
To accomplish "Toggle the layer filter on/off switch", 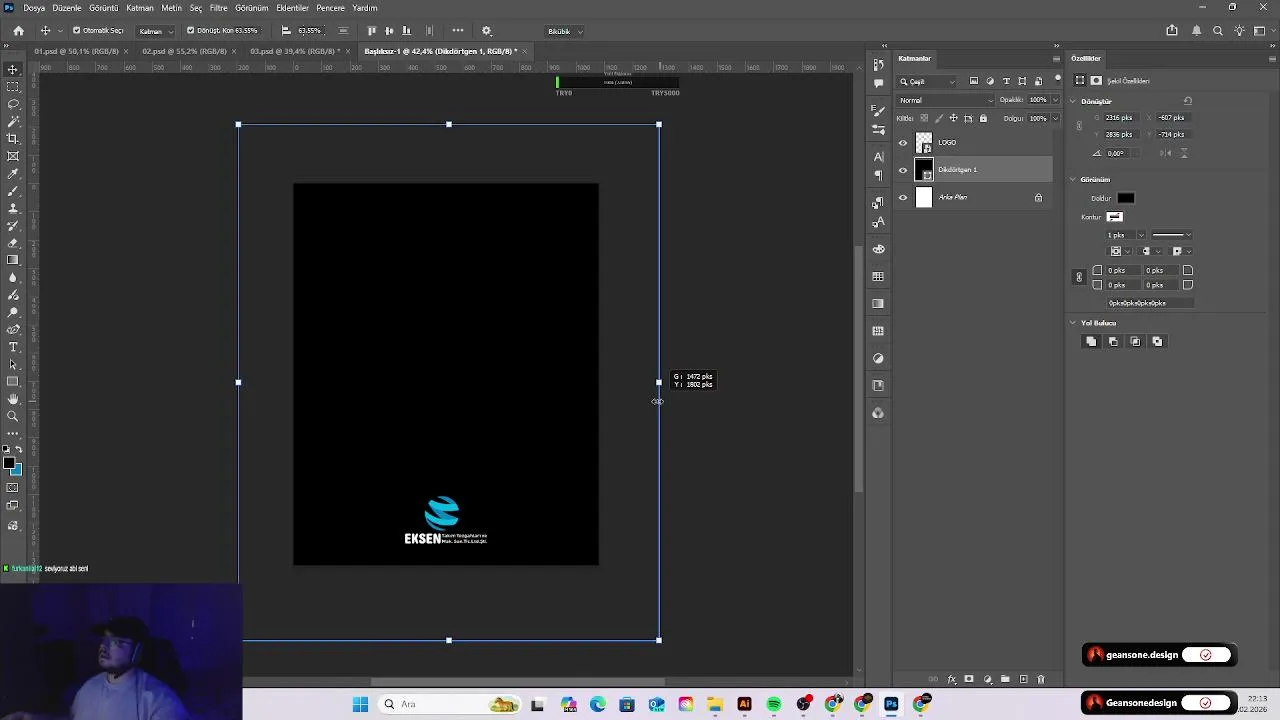I will tap(1058, 79).
